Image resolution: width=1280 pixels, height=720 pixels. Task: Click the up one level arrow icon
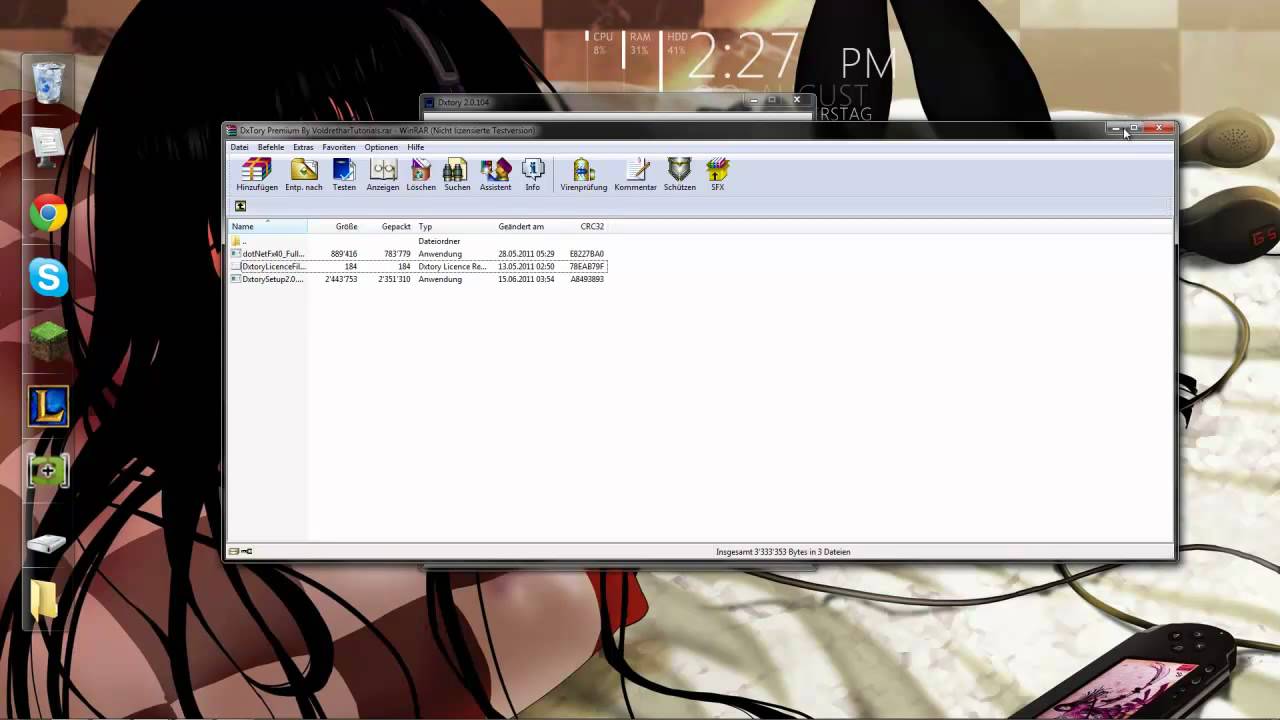tap(240, 206)
